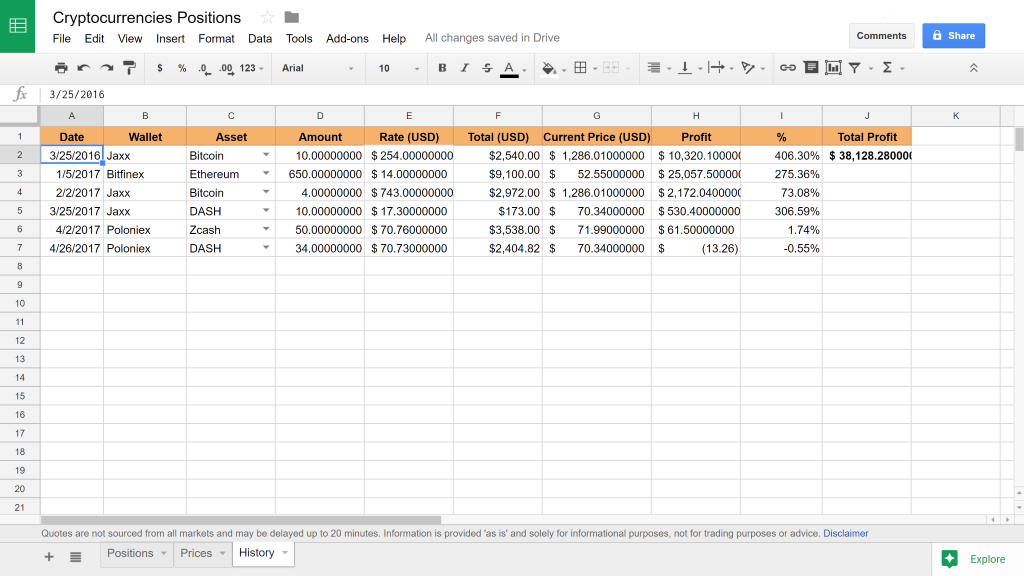Click the filter icon
Image resolution: width=1024 pixels, height=576 pixels.
(854, 68)
